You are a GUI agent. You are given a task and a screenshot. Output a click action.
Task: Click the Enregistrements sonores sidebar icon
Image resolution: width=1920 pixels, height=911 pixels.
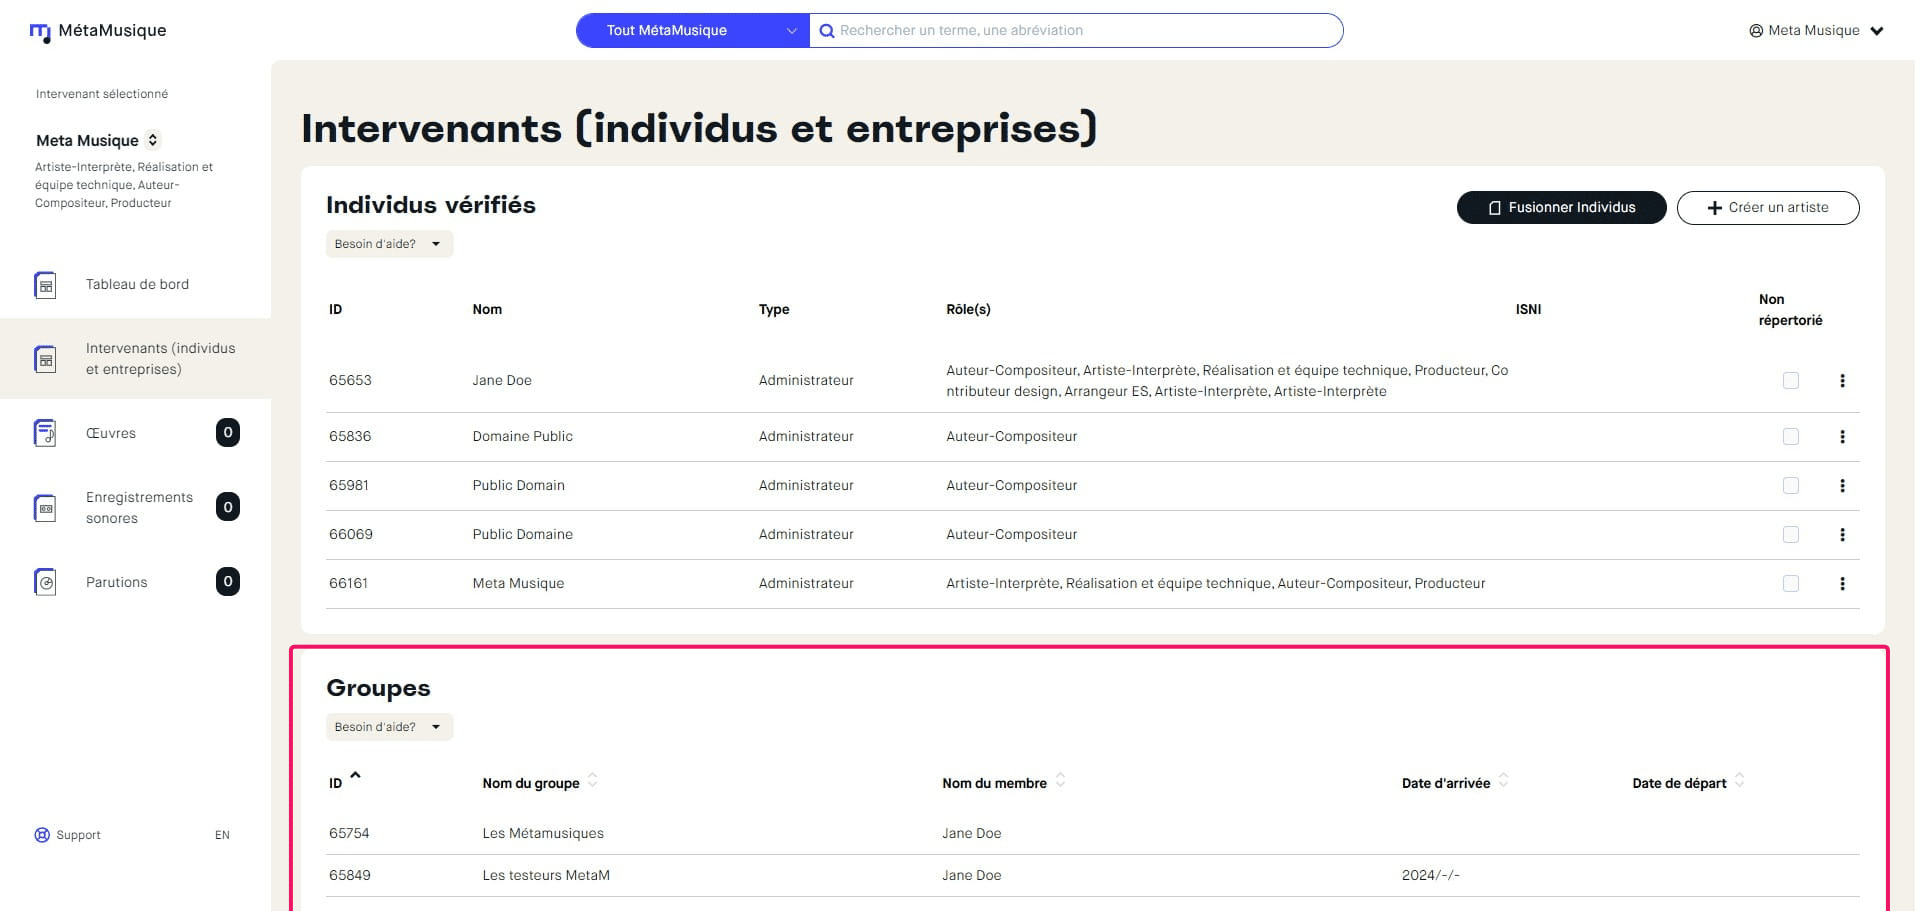tap(45, 508)
